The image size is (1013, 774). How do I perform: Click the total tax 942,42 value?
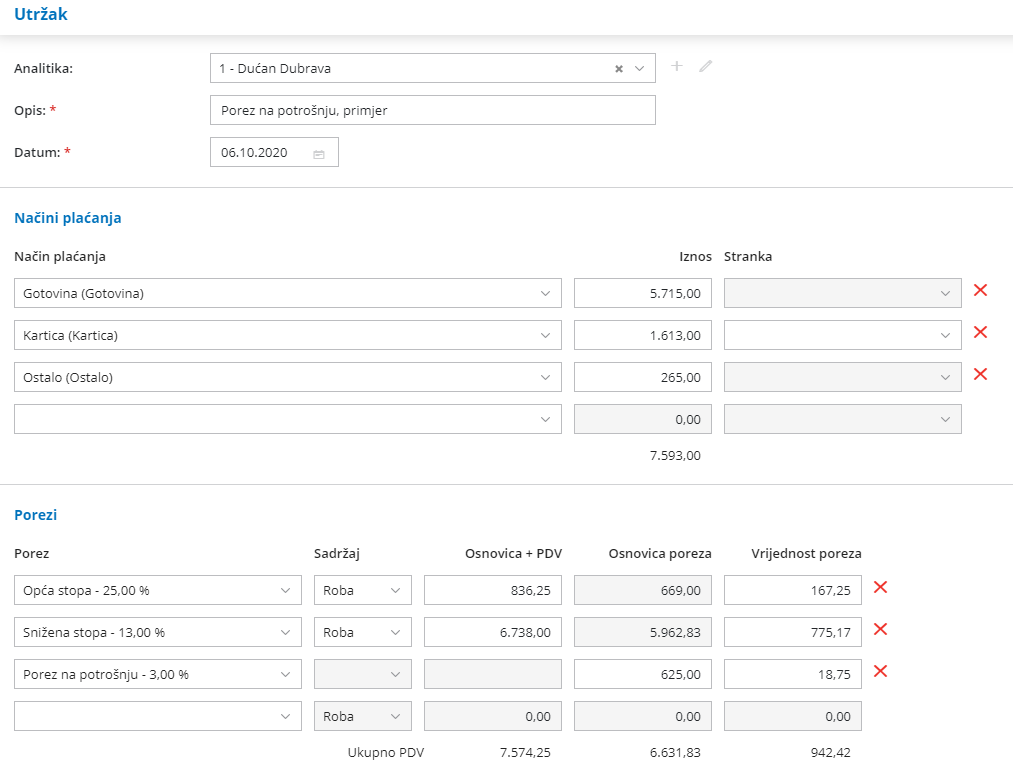[831, 753]
